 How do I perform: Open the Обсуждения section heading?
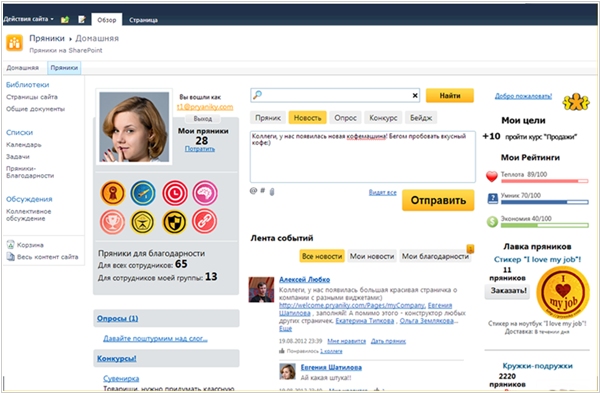tap(29, 199)
